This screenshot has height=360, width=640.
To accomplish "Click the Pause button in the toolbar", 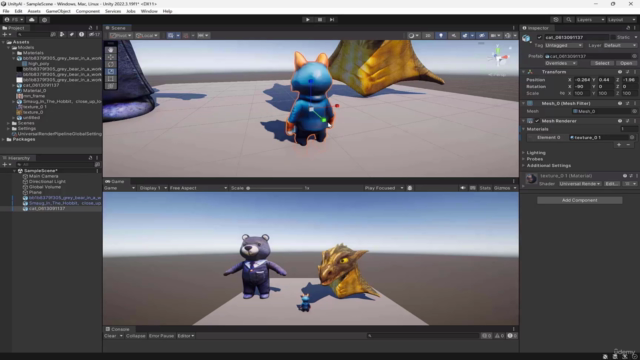I will 320,20.
